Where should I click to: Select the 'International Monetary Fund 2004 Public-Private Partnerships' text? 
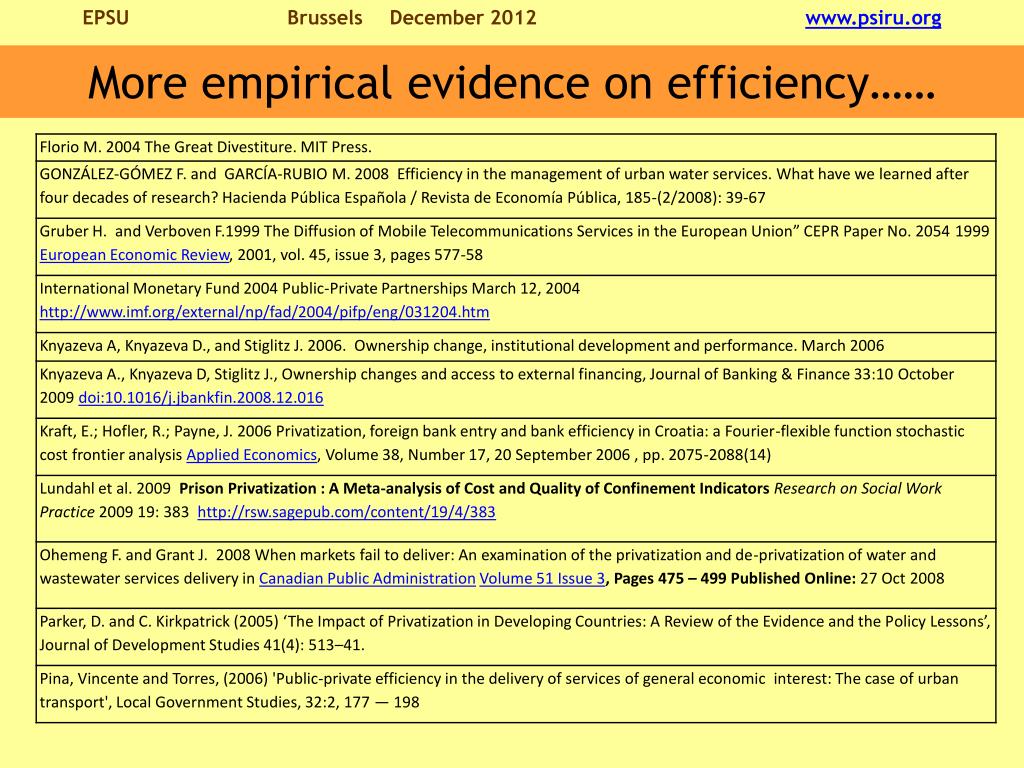click(310, 289)
